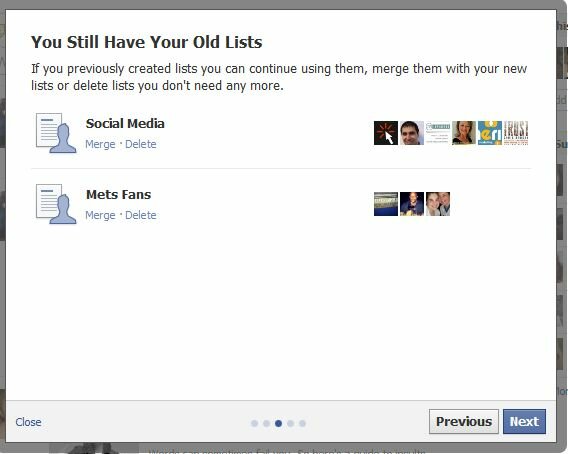The width and height of the screenshot is (568, 454).
Task: Continue with the Next button
Action: [524, 421]
